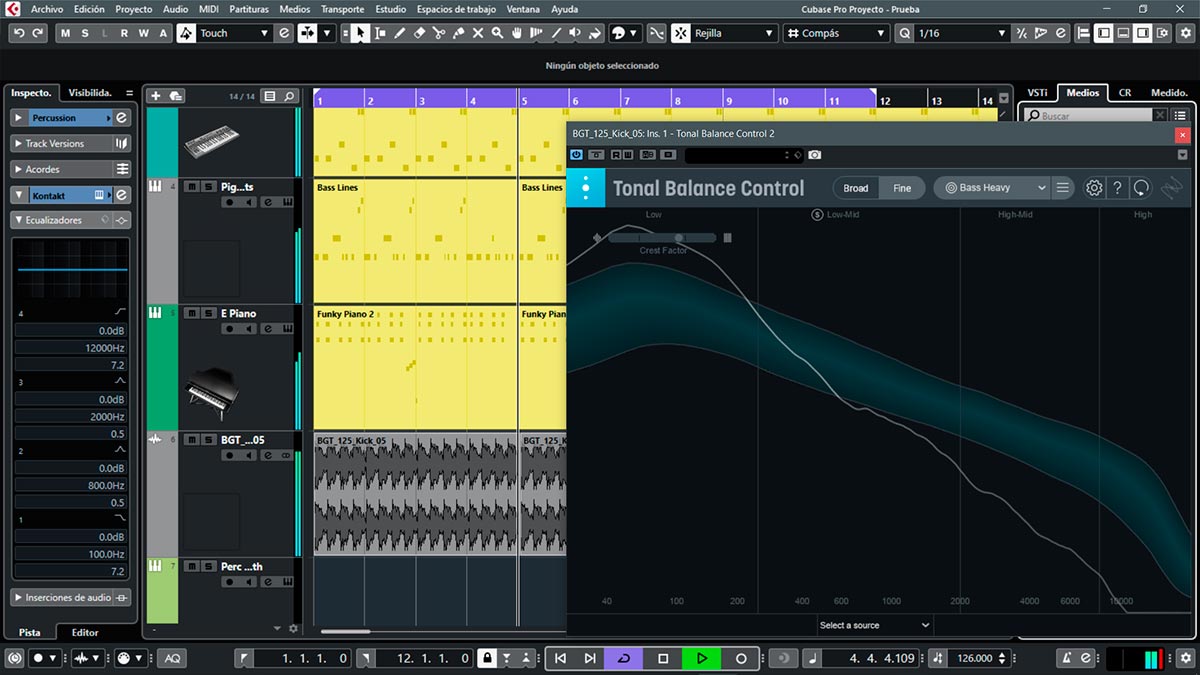
Task: Select the Fine view button
Action: click(x=902, y=187)
